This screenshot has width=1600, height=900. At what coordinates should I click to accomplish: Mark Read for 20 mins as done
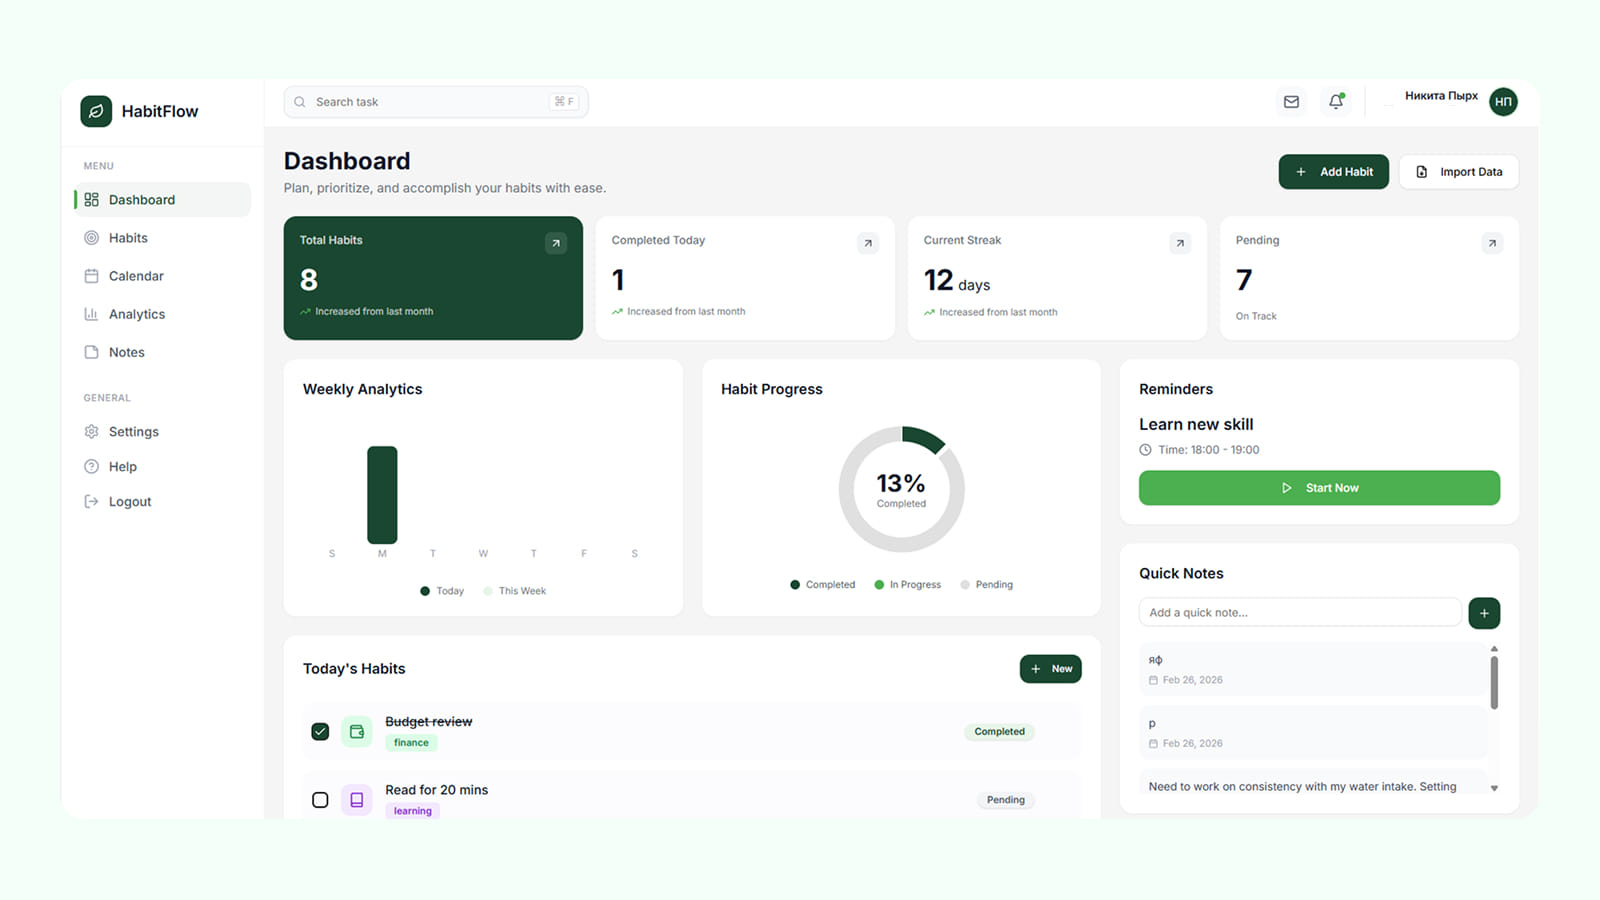320,799
